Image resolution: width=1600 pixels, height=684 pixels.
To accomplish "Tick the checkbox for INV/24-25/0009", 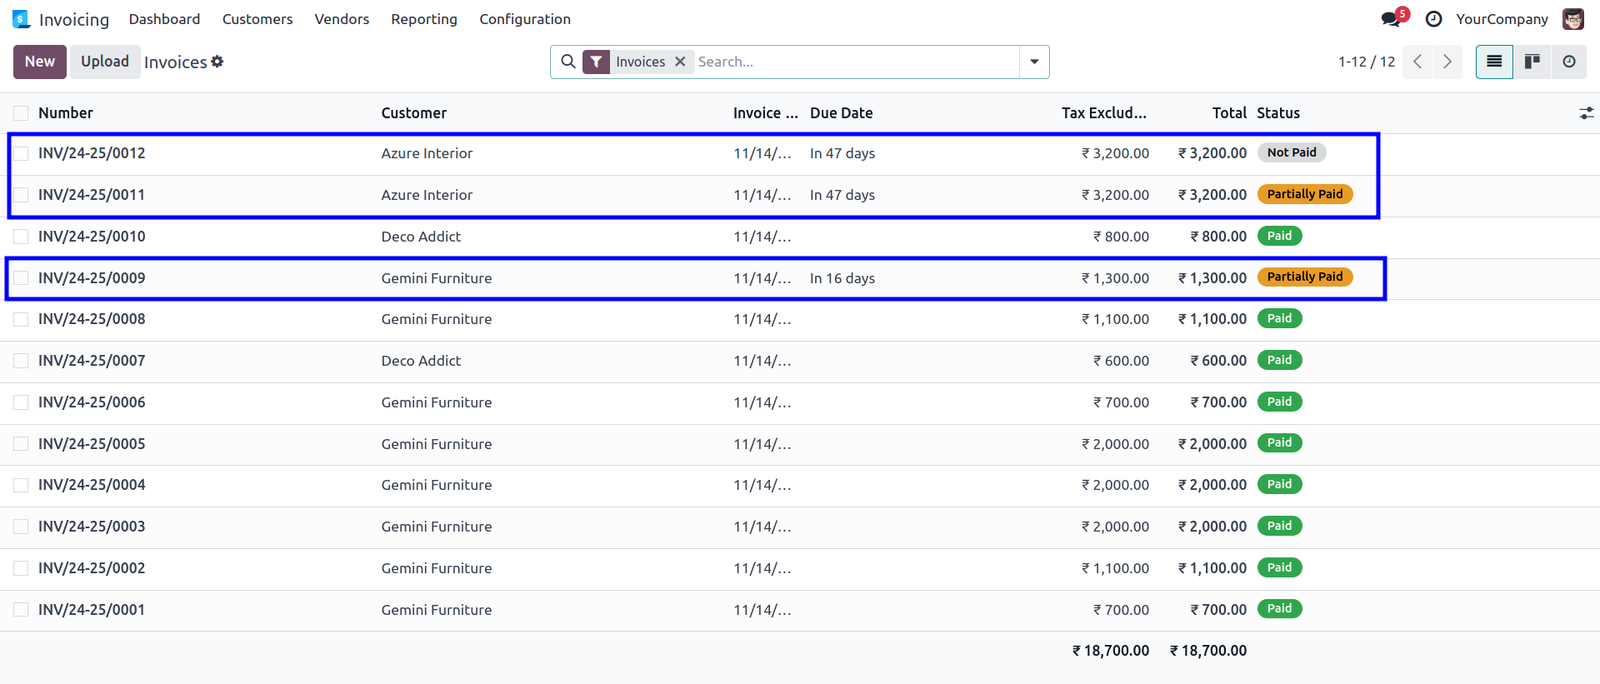I will coord(21,278).
